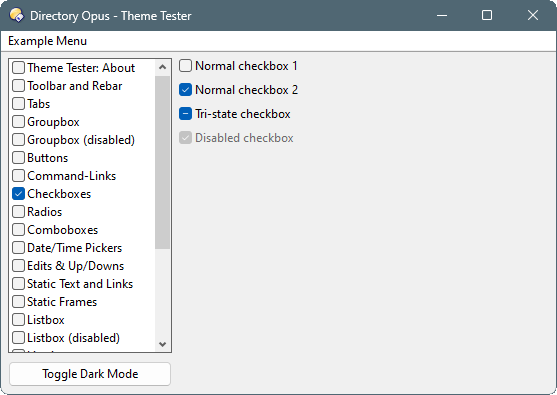The width and height of the screenshot is (557, 395).
Task: Click the list scrollbar down arrow
Action: point(162,344)
